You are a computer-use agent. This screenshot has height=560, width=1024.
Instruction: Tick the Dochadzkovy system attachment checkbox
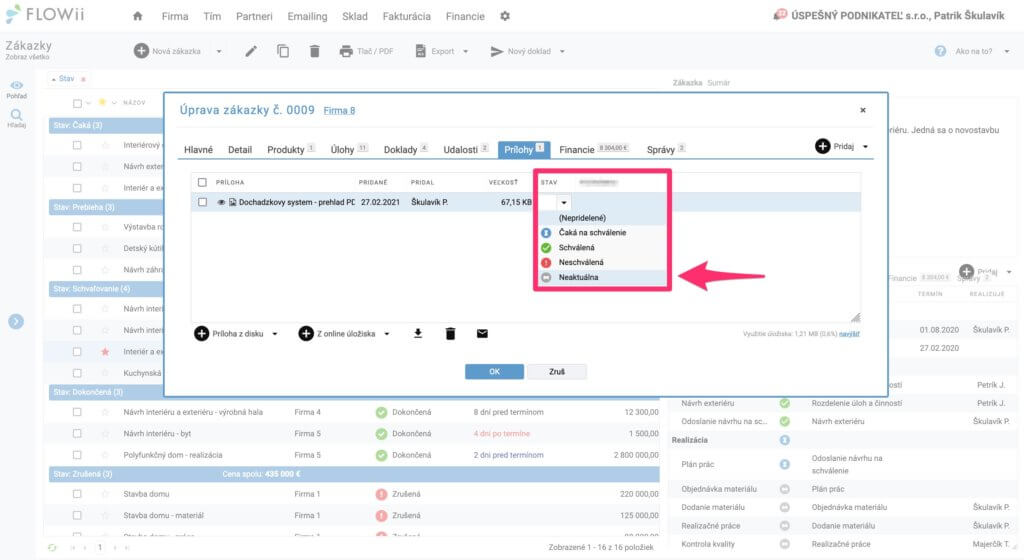[202, 202]
